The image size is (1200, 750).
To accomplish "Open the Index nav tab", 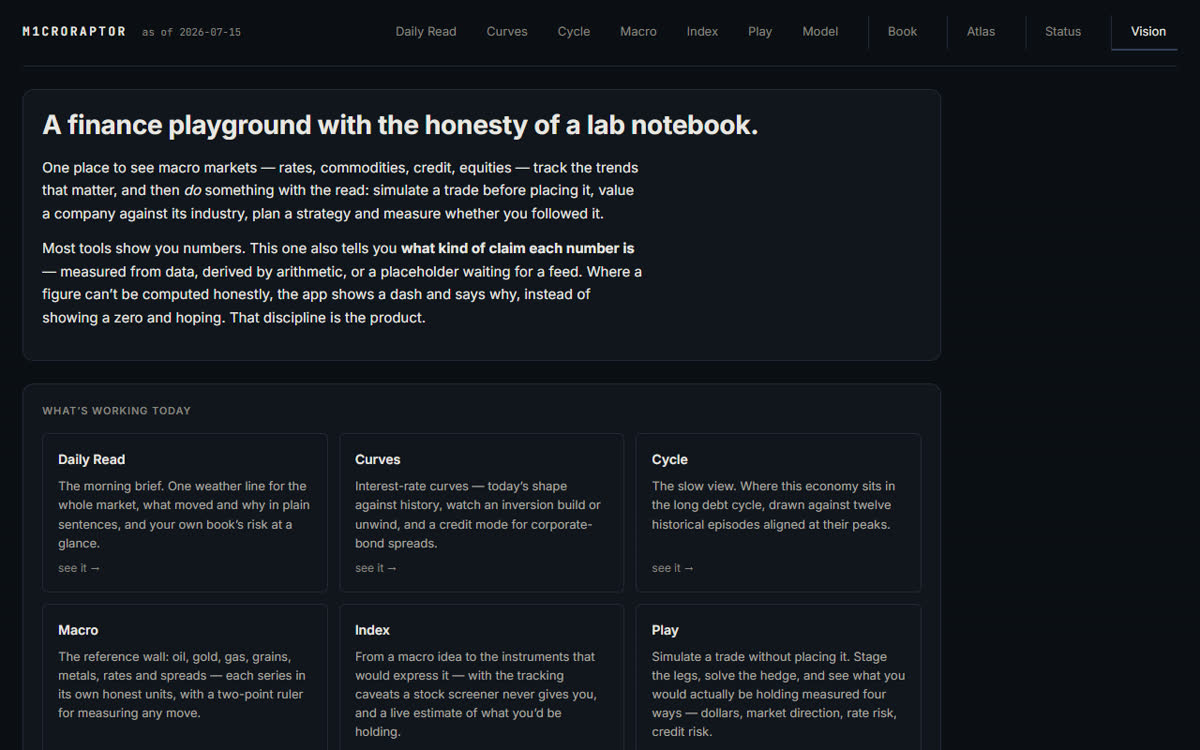I will [702, 31].
